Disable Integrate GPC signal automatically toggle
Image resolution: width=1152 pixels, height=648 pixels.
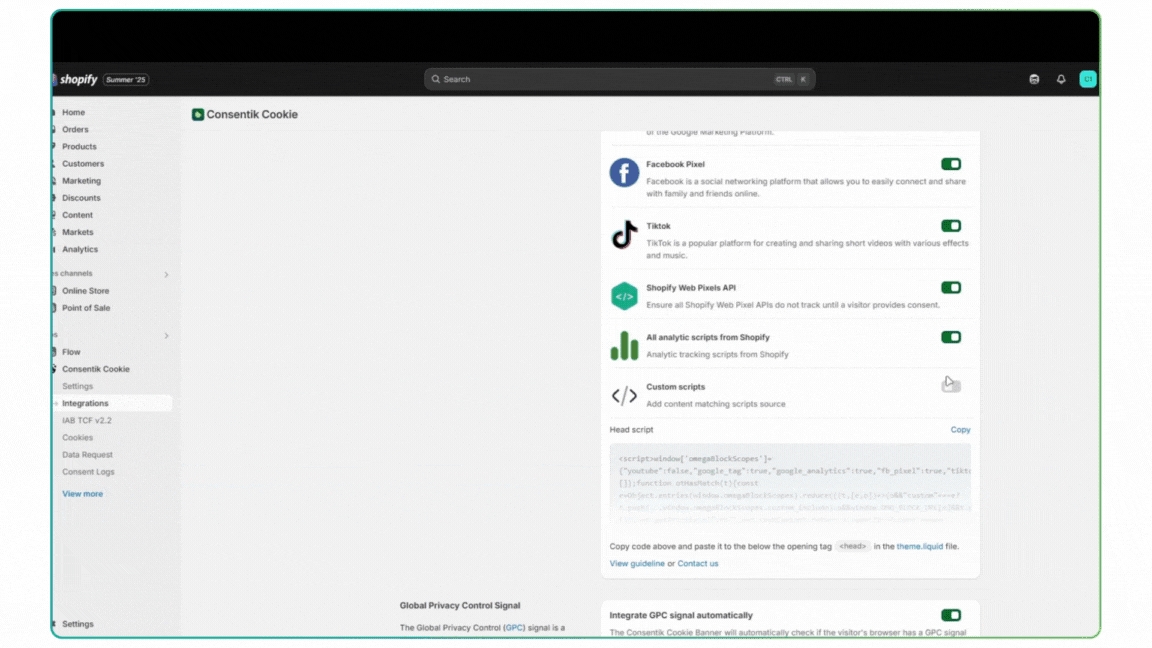pos(950,615)
